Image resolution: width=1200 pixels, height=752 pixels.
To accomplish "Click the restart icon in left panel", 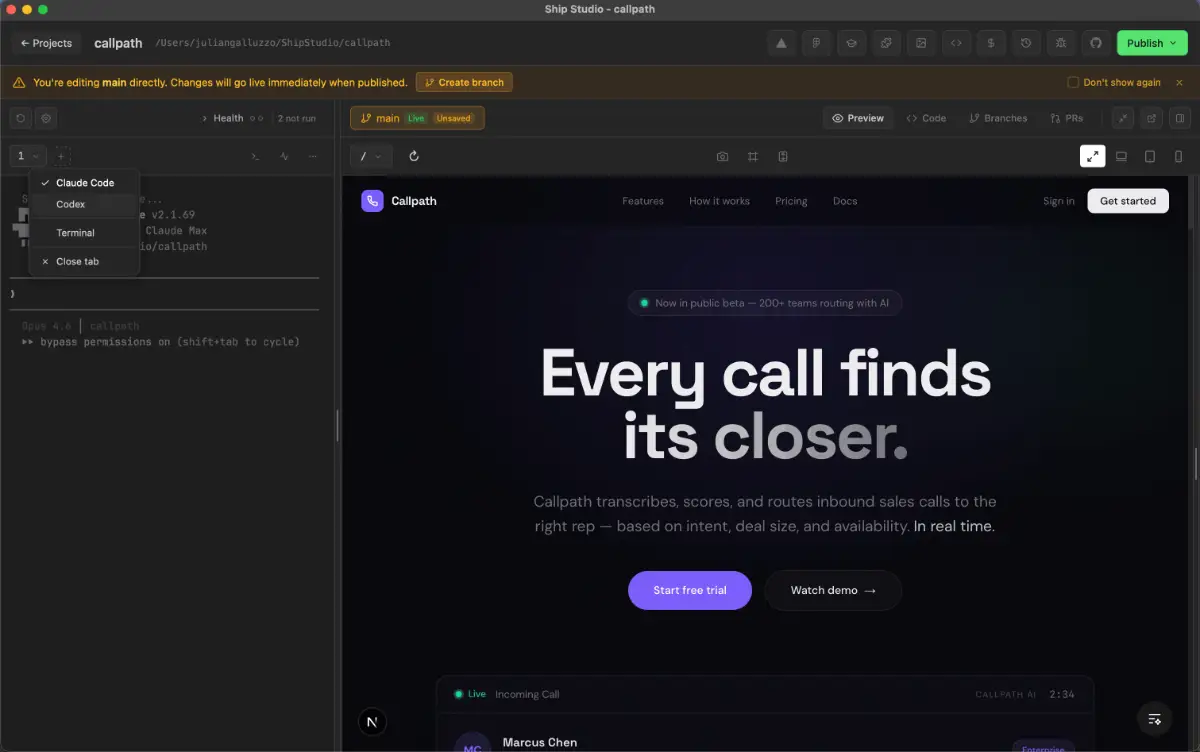I will click(20, 118).
